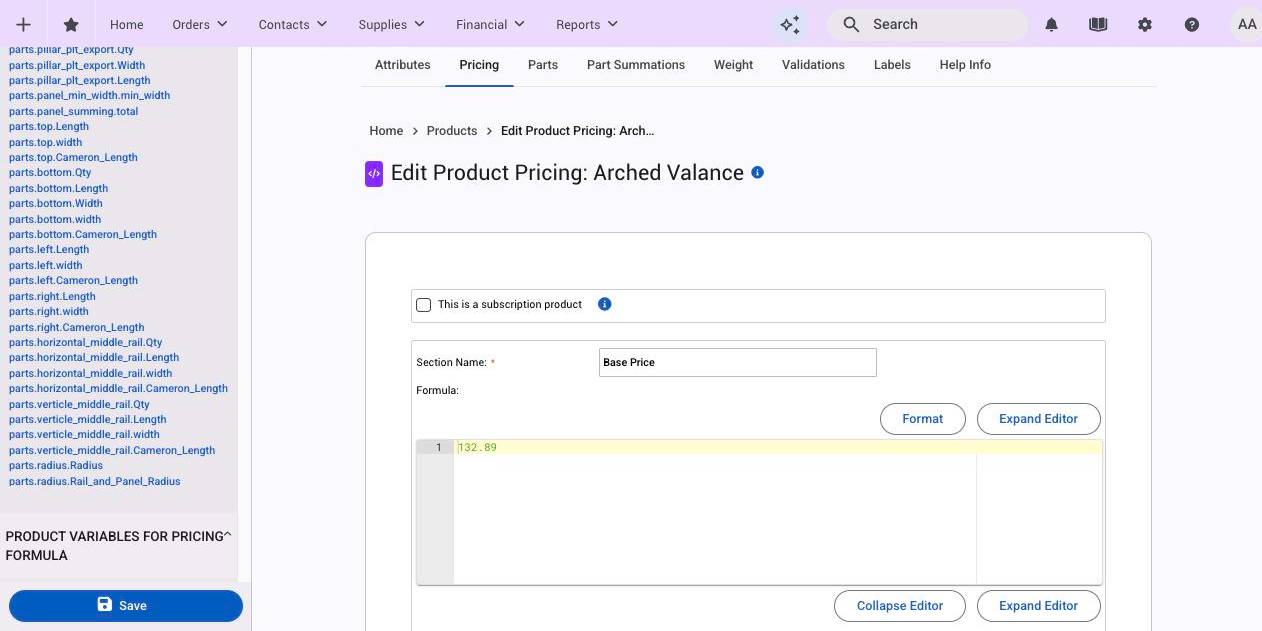1262x631 pixels.
Task: Insert parts.pillar_plt_export.Width variable
Action: coord(77,65)
